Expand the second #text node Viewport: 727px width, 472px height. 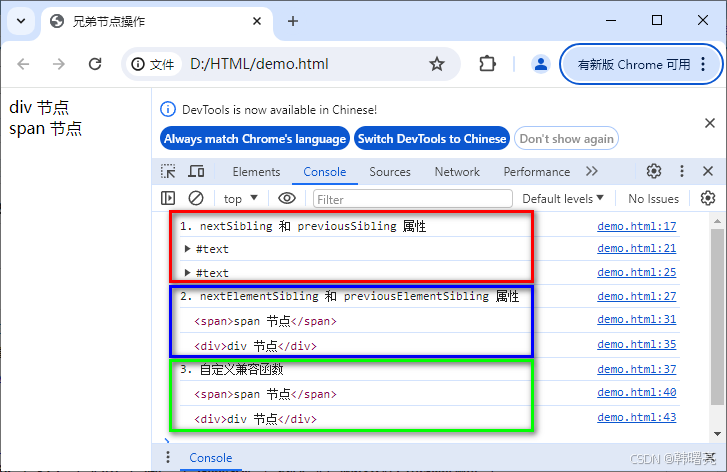(x=187, y=272)
